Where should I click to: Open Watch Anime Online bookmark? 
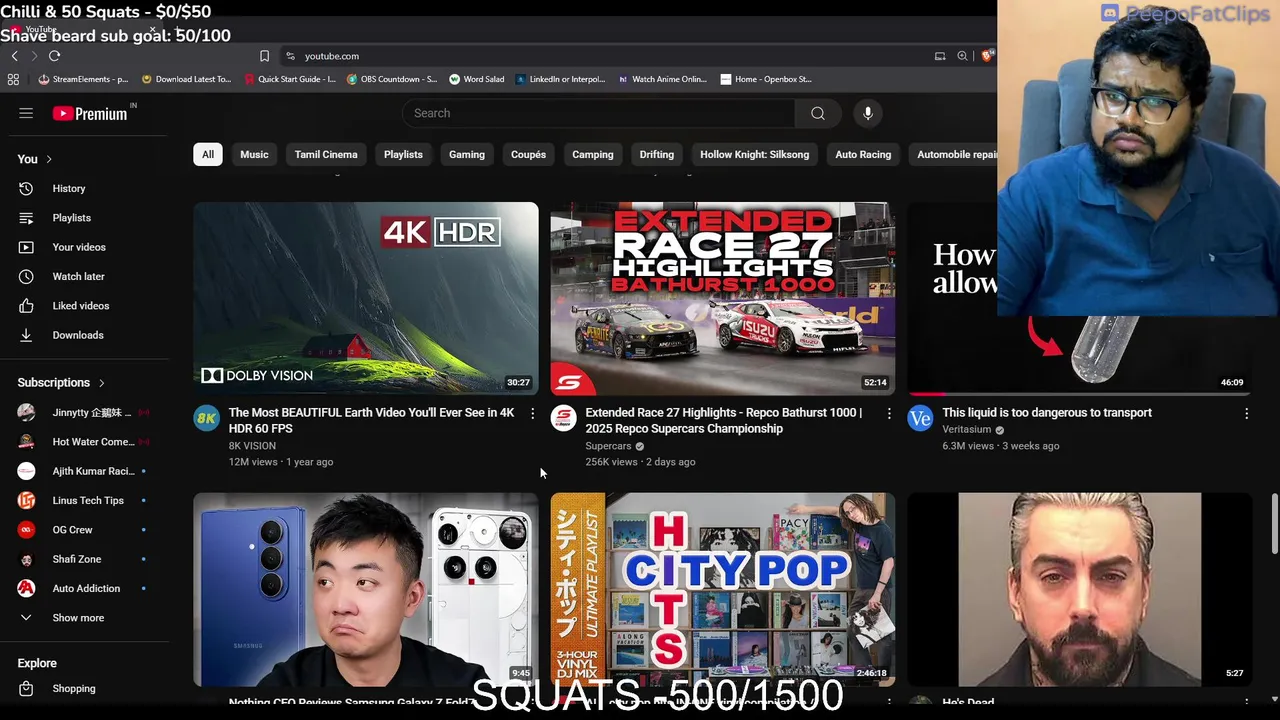(x=662, y=79)
